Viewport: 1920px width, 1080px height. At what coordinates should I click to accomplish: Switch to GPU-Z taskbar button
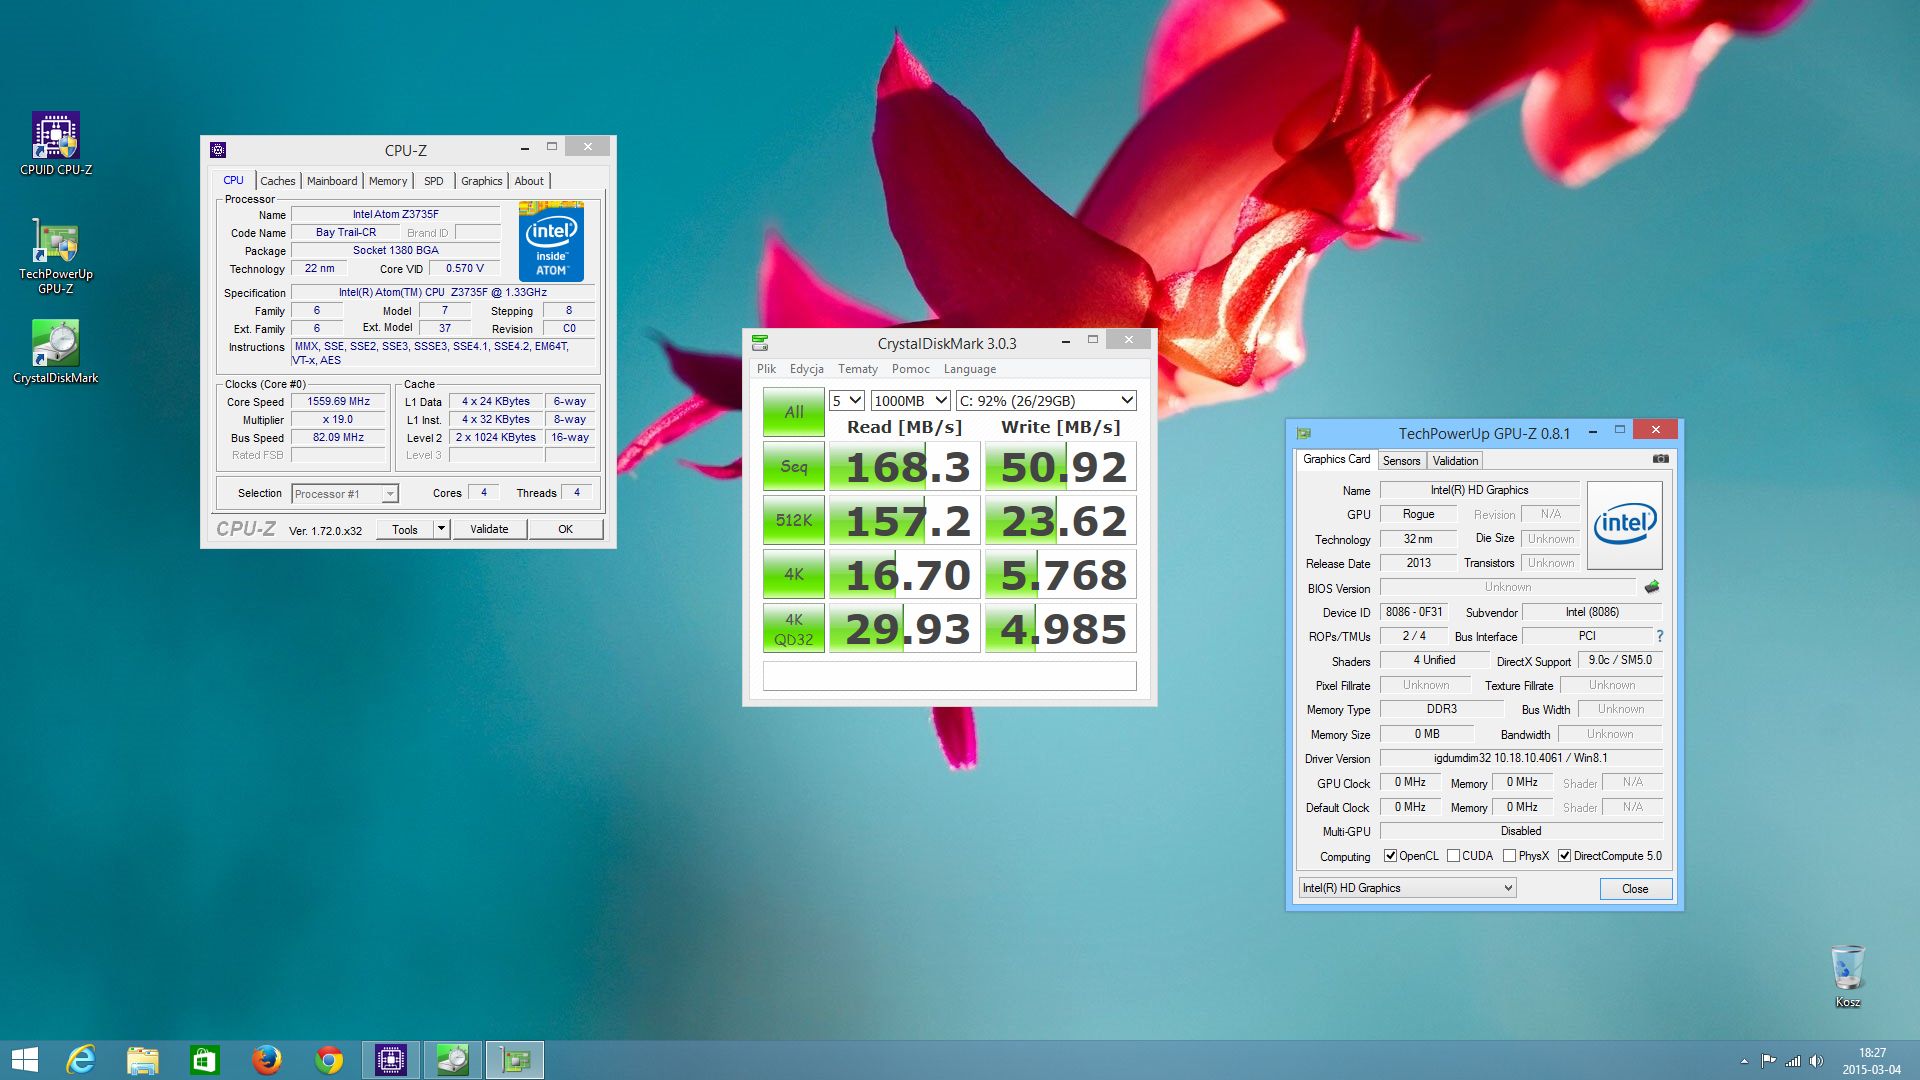click(x=515, y=1059)
